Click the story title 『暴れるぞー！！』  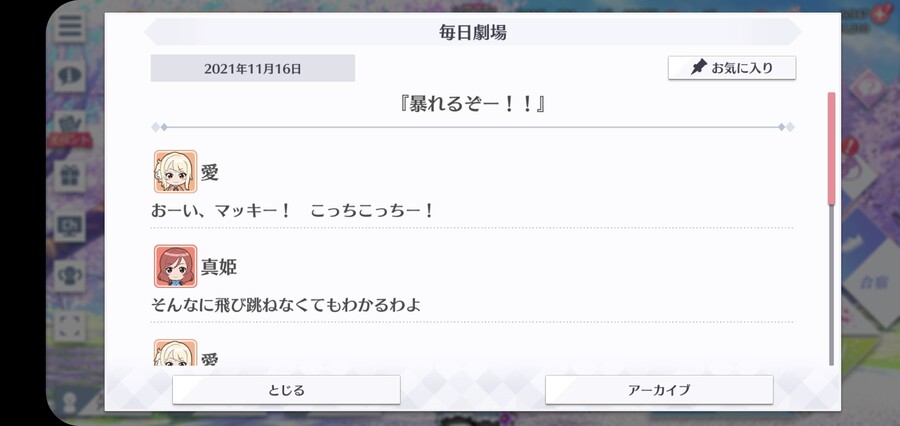pyautogui.click(x=472, y=105)
